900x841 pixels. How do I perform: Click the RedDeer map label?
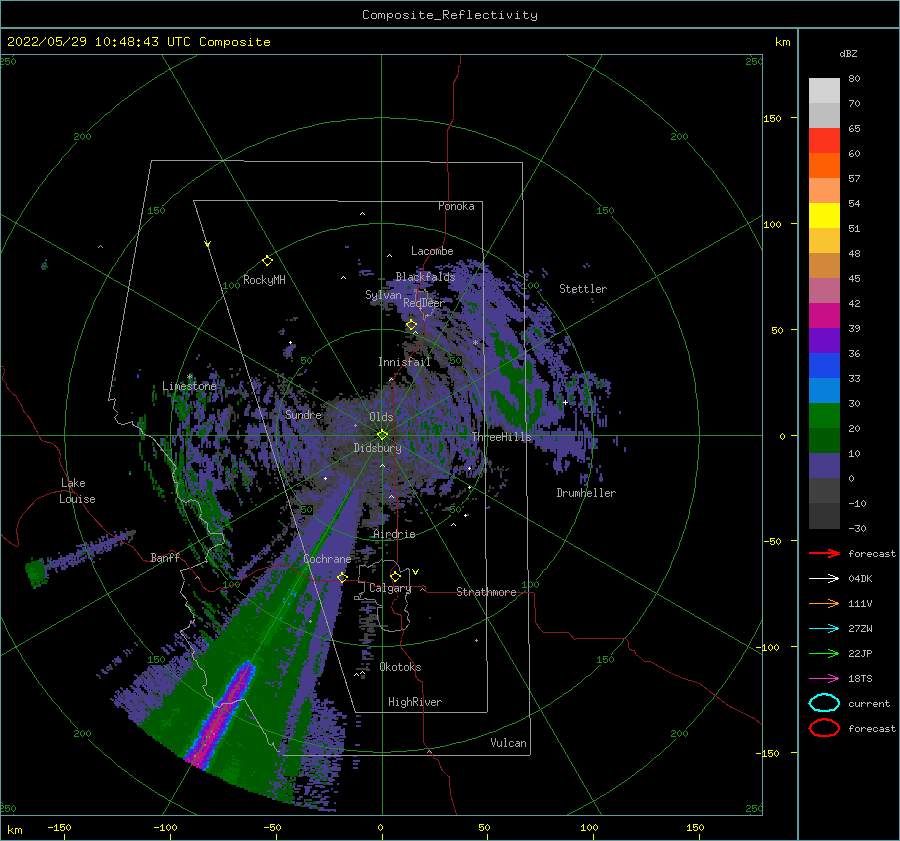coord(424,303)
